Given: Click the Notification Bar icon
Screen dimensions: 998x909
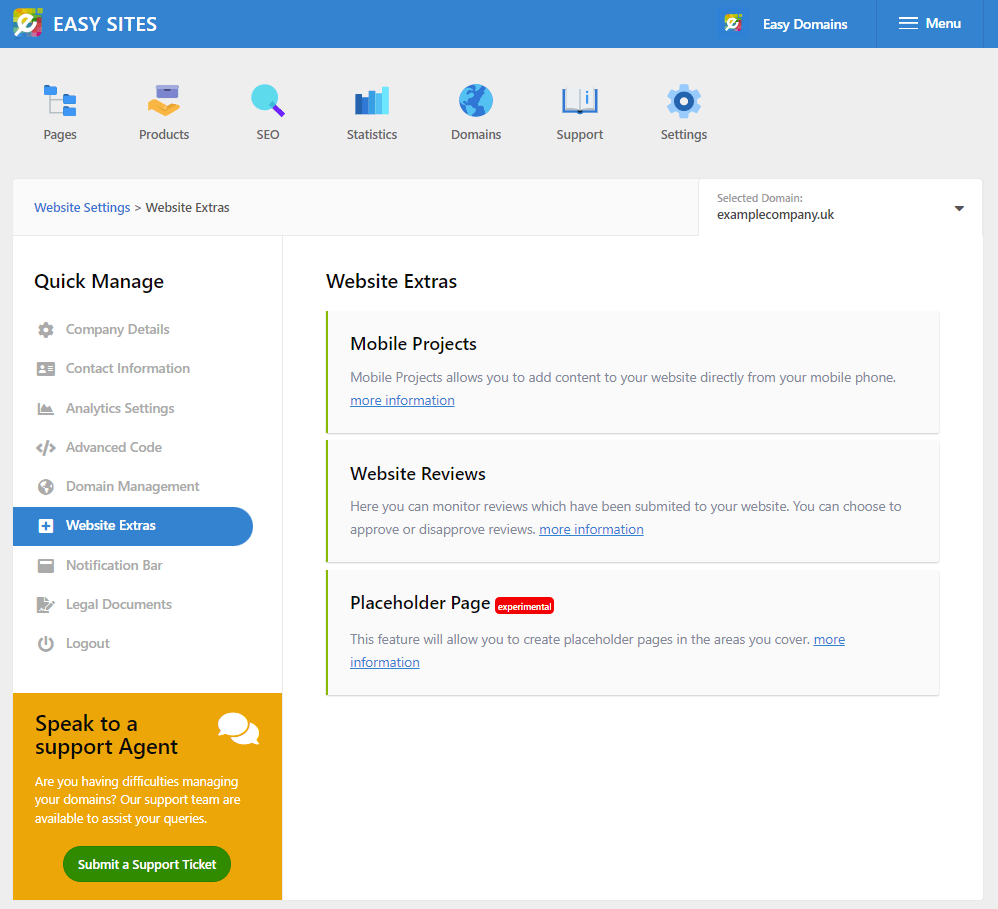Looking at the screenshot, I should [46, 566].
